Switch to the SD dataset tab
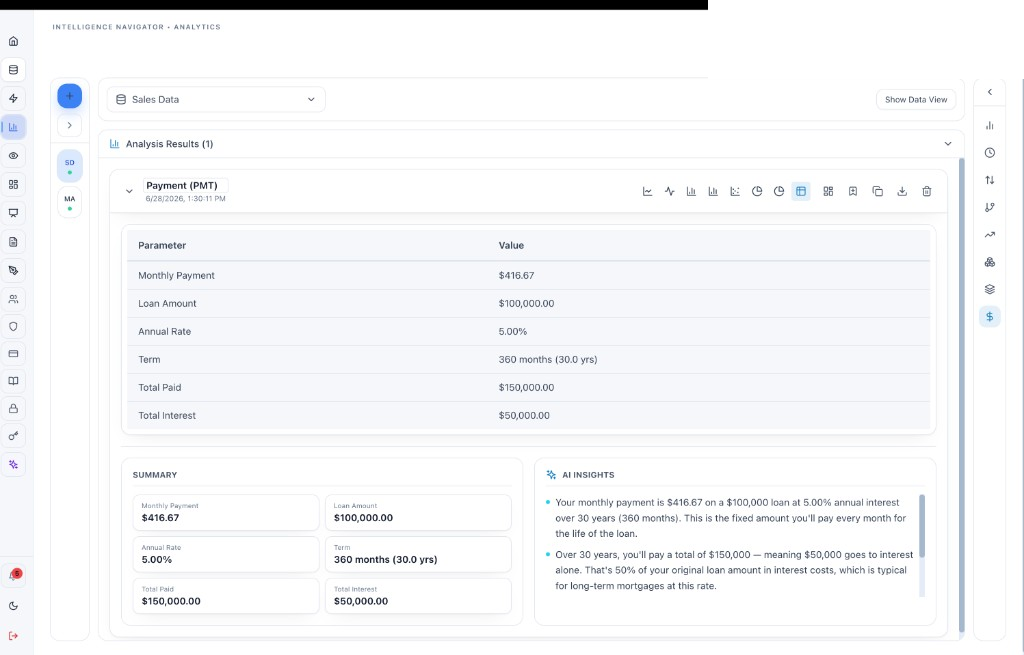The height and width of the screenshot is (655, 1024). pos(70,166)
